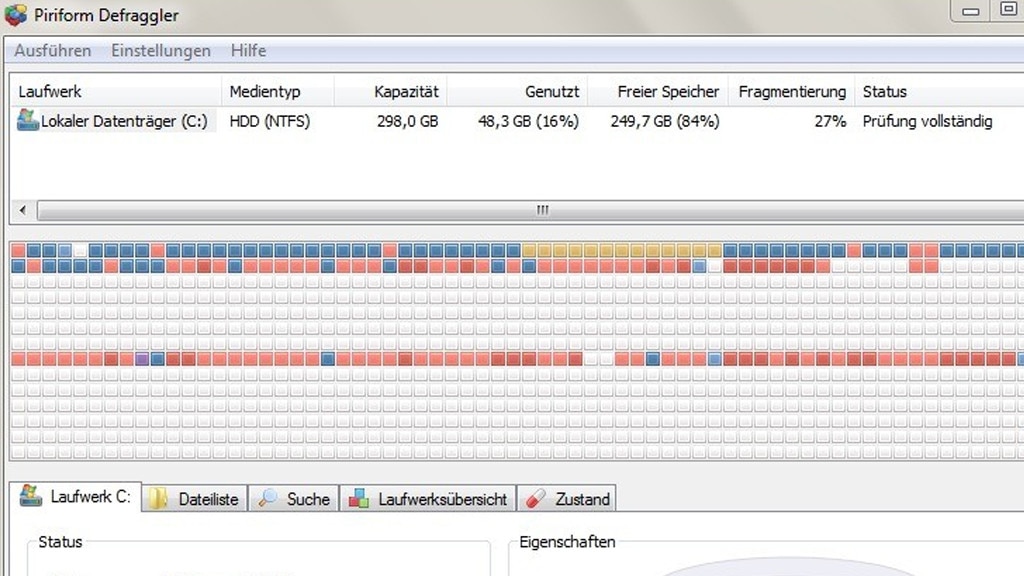The height and width of the screenshot is (576, 1024).
Task: Click the Piriform Defraggler app icon
Action: coord(16,14)
